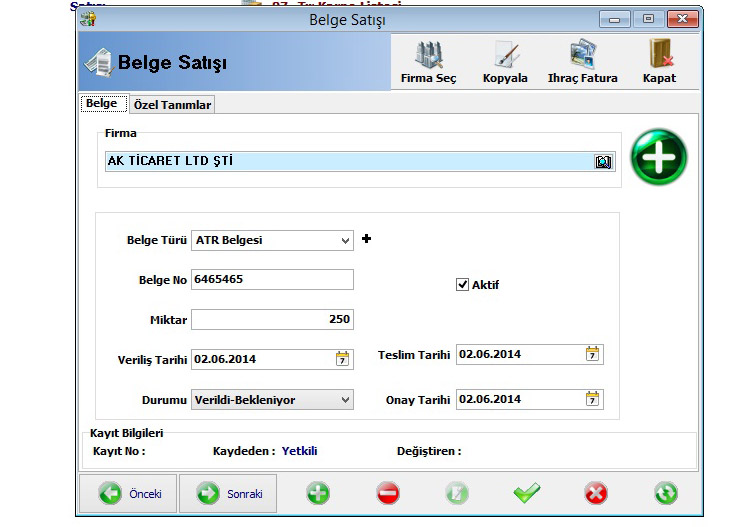750x527 pixels.
Task: Open İhraç Fatura from the toolbar
Action: (x=582, y=55)
